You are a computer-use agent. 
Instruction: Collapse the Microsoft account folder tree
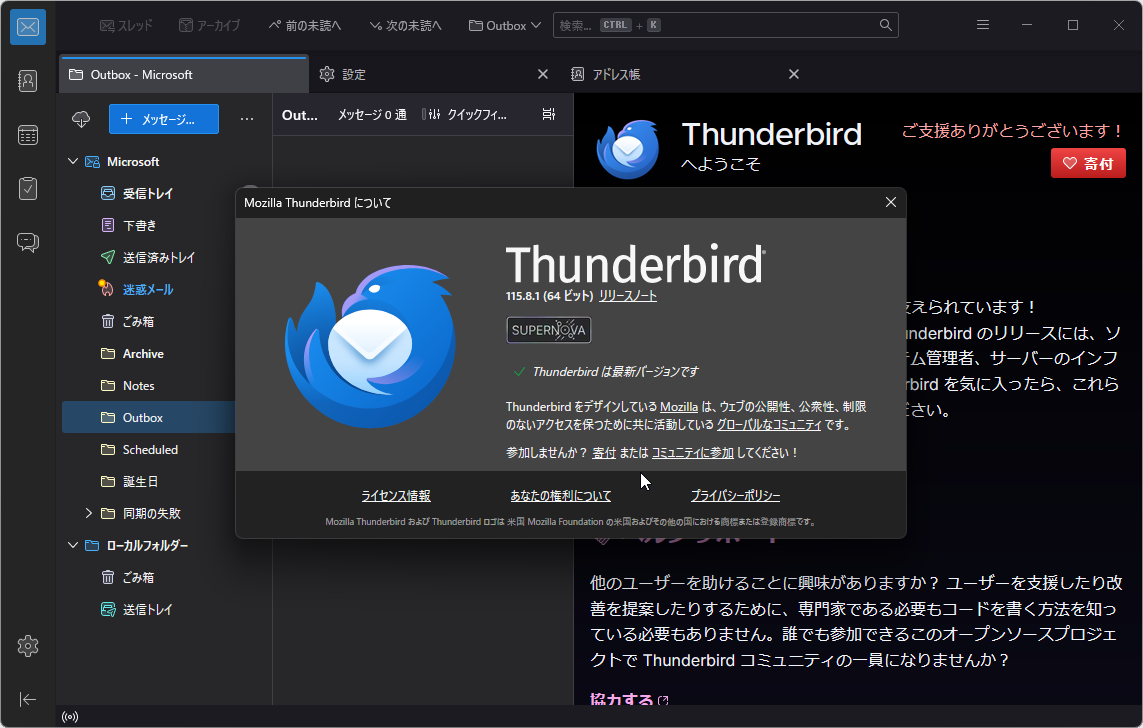(x=72, y=161)
